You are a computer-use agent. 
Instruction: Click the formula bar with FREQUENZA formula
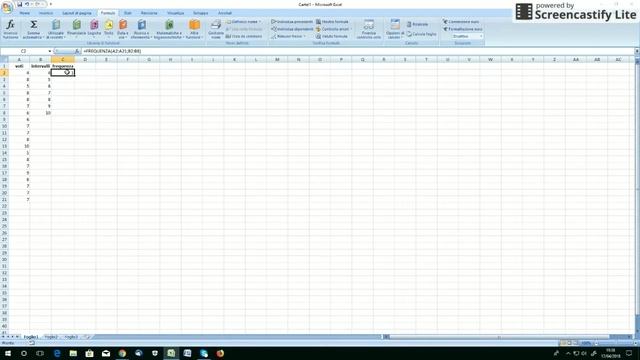coord(357,51)
